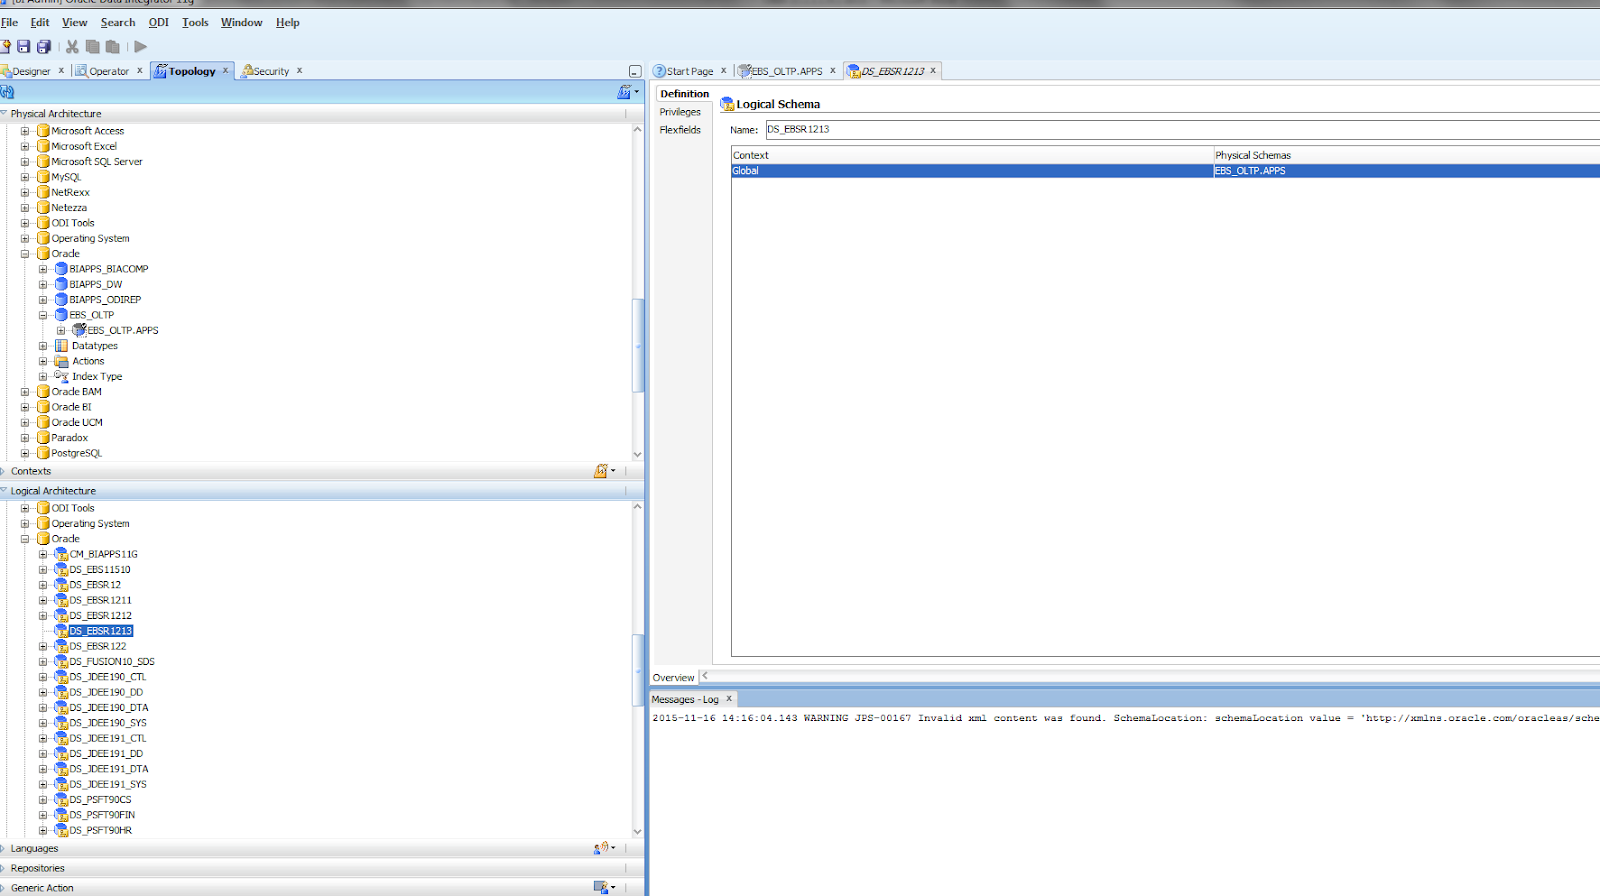Select the Index Type tree item
1600x896 pixels.
[x=97, y=377]
